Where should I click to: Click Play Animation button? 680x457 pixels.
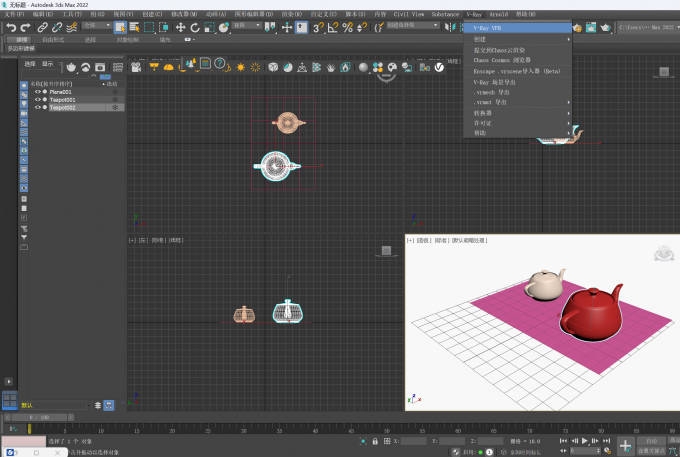[x=585, y=441]
